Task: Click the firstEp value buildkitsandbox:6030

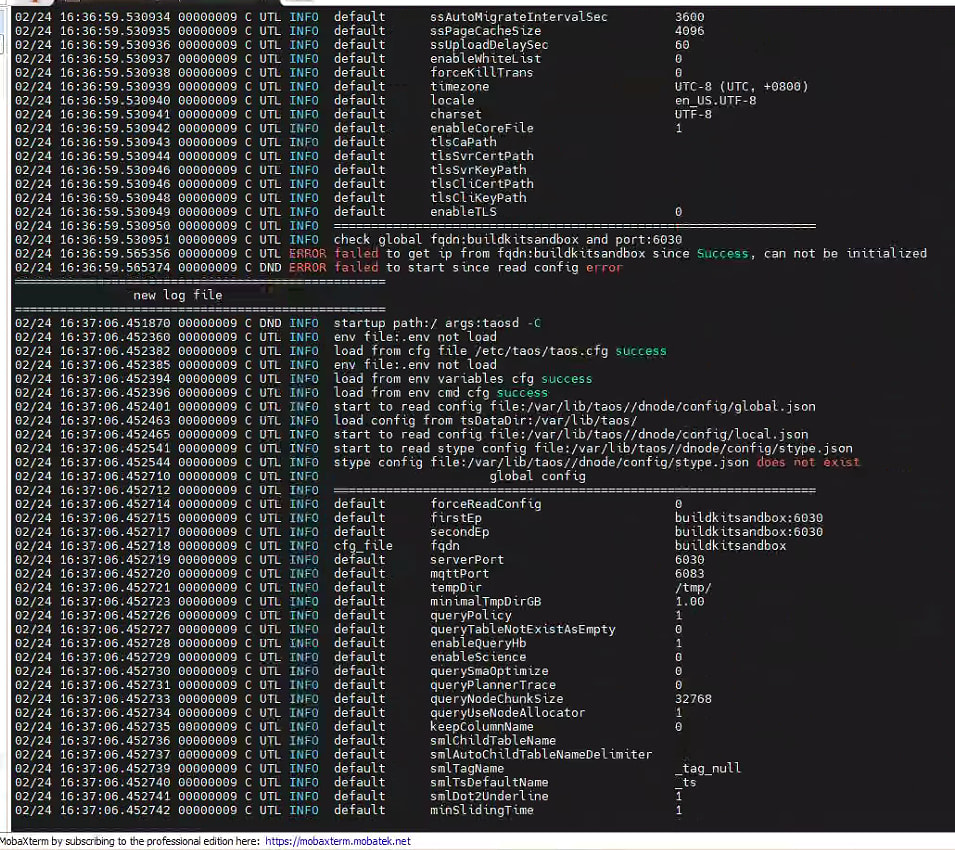Action: point(748,518)
